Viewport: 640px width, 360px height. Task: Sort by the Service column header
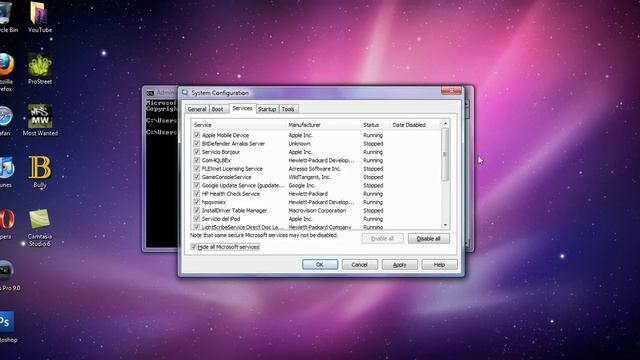pos(239,125)
